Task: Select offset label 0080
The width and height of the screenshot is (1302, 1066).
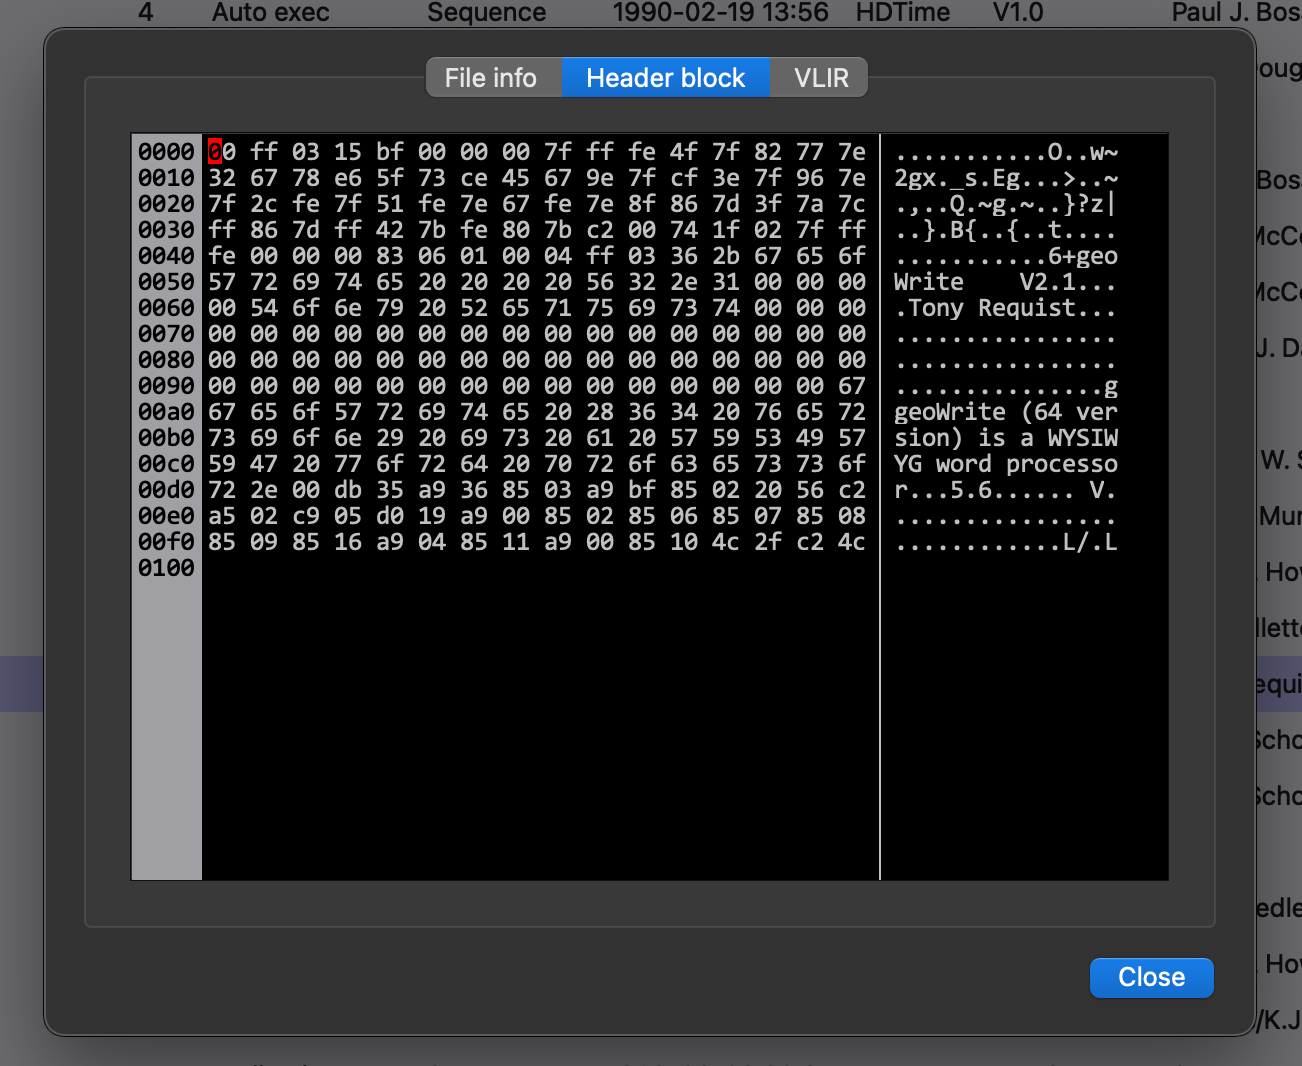Action: tap(166, 360)
